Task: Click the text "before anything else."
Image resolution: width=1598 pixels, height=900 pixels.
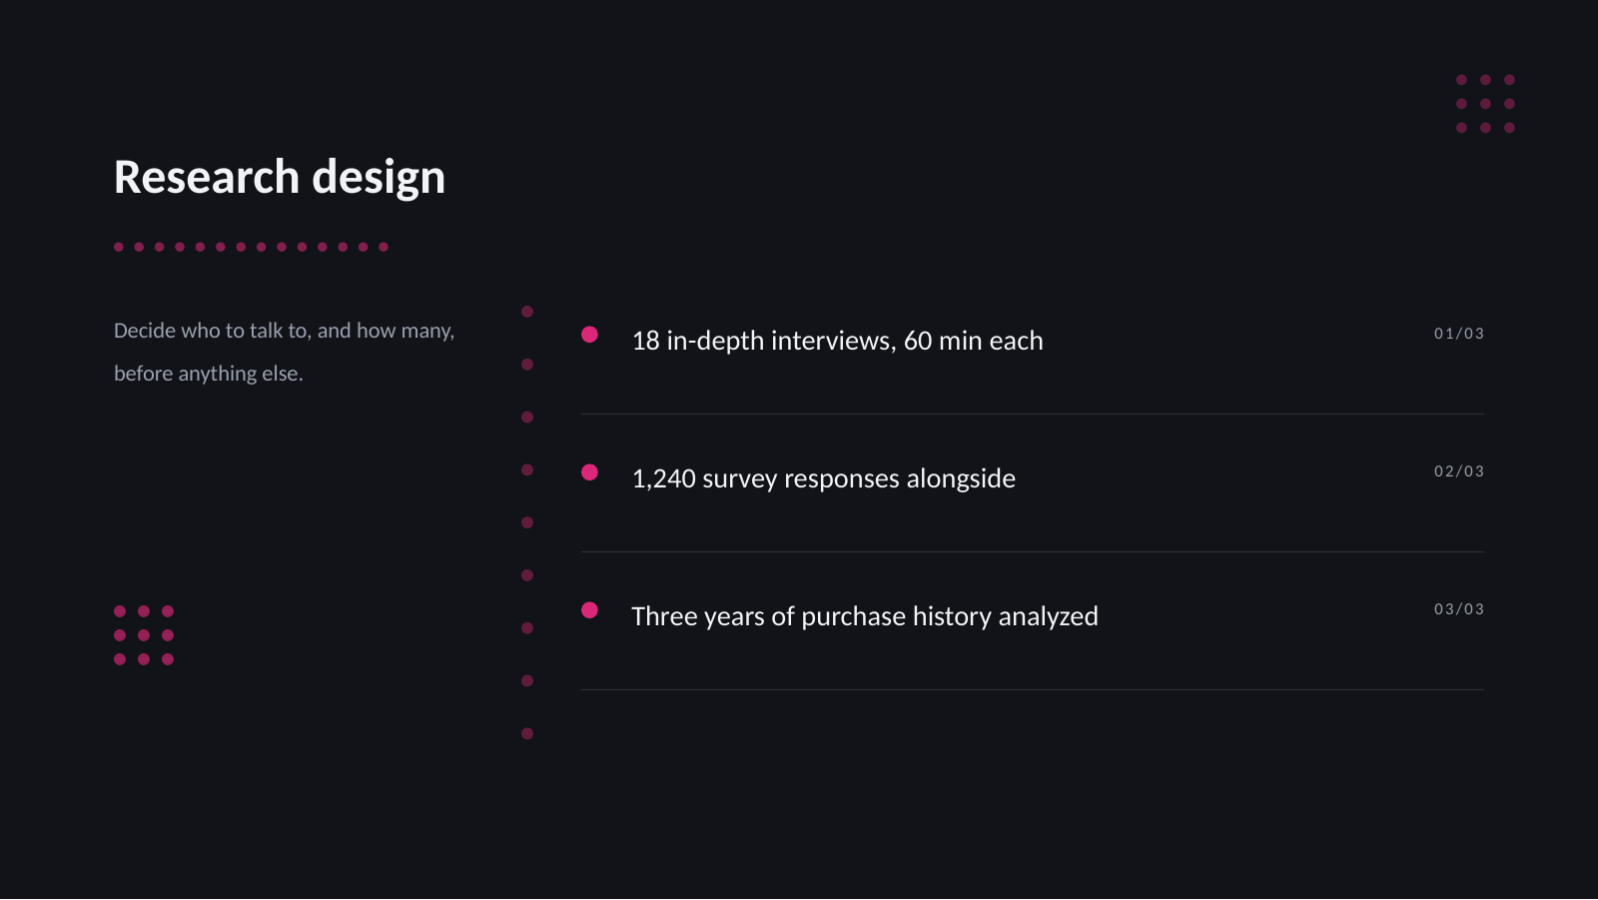Action: pyautogui.click(x=208, y=374)
